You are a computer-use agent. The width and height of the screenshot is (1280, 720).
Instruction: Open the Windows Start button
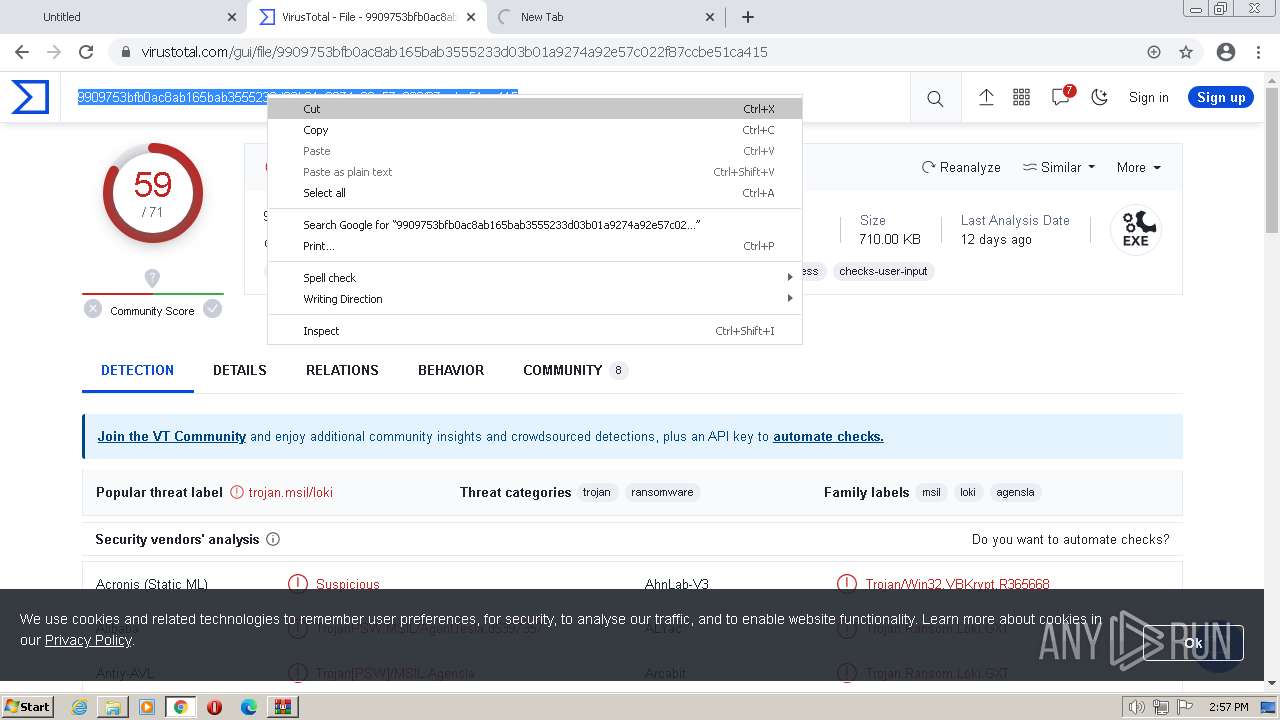pyautogui.click(x=28, y=706)
